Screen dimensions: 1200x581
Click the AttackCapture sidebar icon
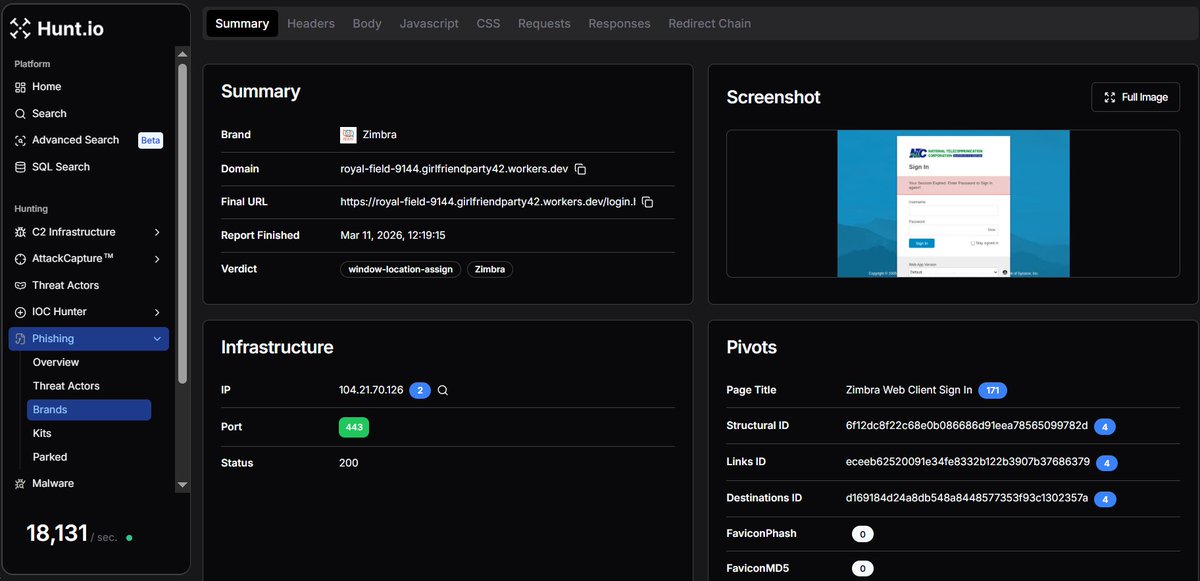pyautogui.click(x=21, y=259)
